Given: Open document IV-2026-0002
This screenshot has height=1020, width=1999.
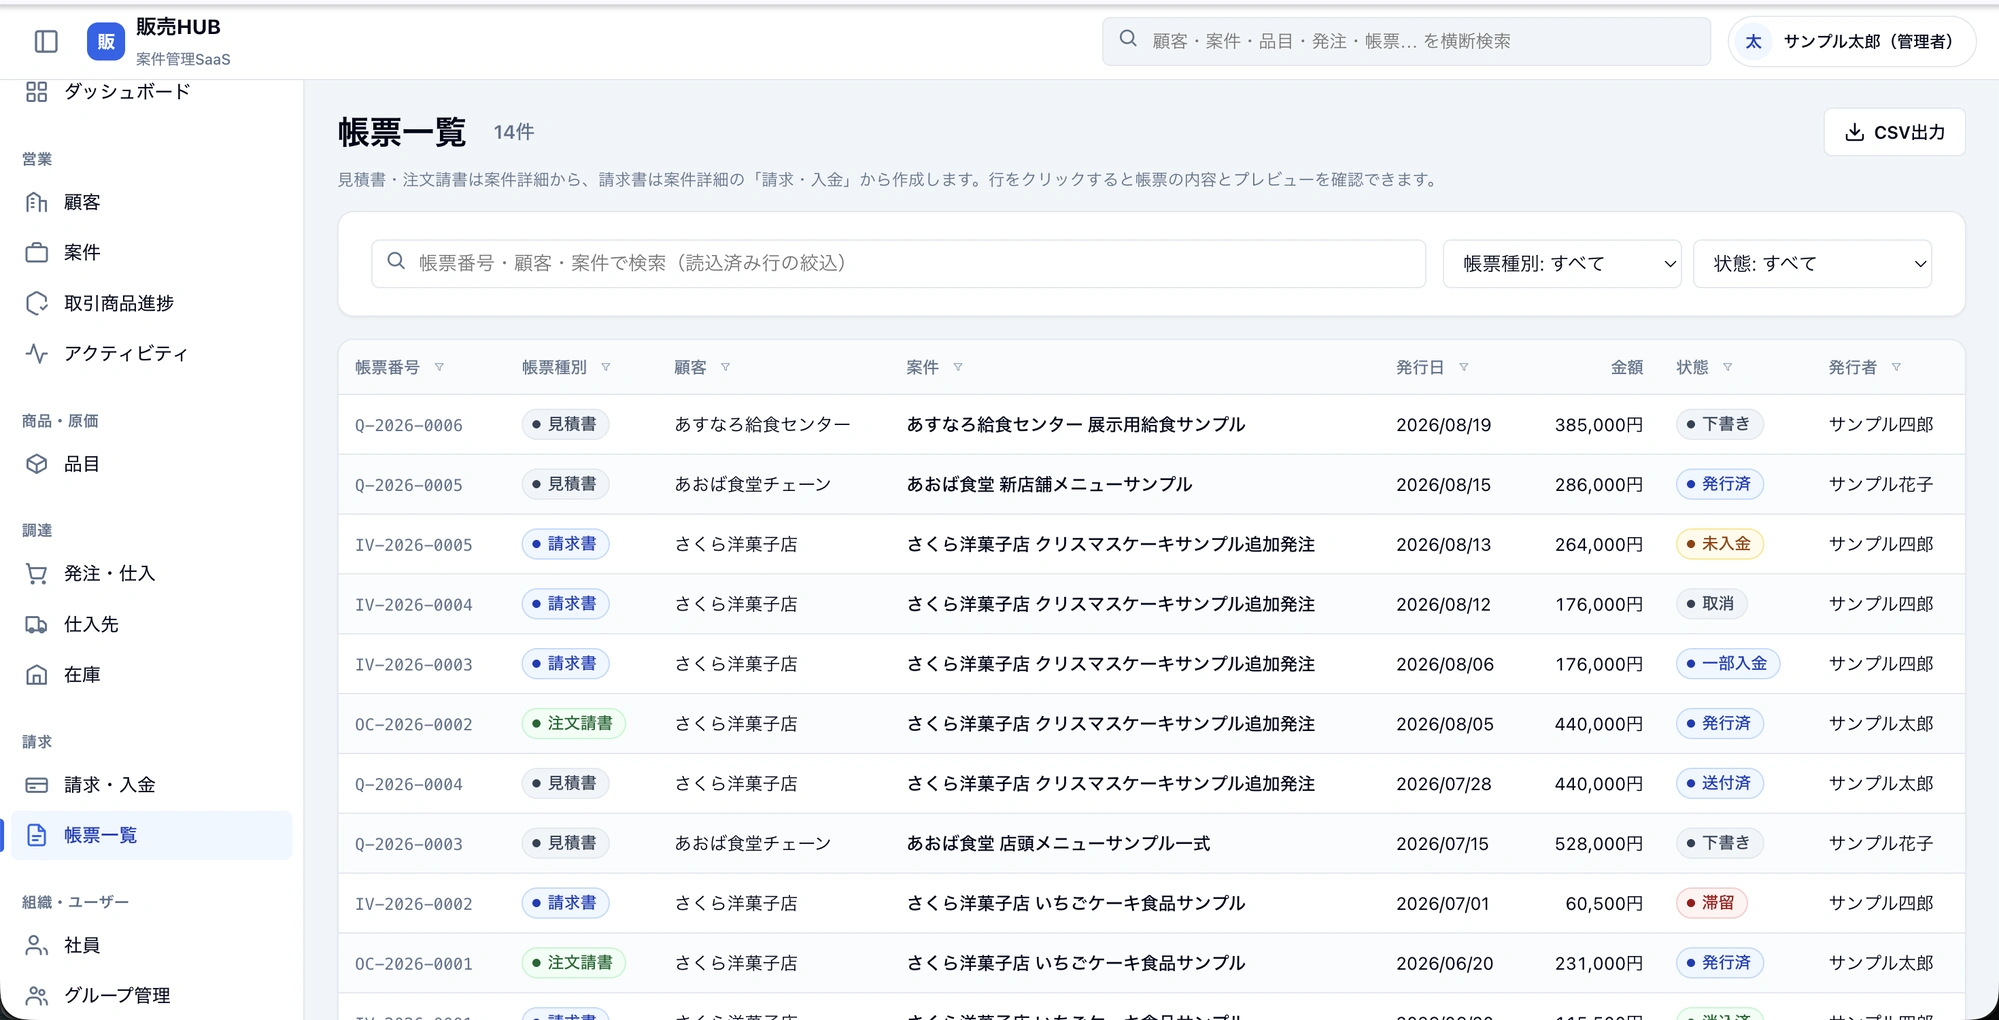Looking at the screenshot, I should [x=413, y=904].
